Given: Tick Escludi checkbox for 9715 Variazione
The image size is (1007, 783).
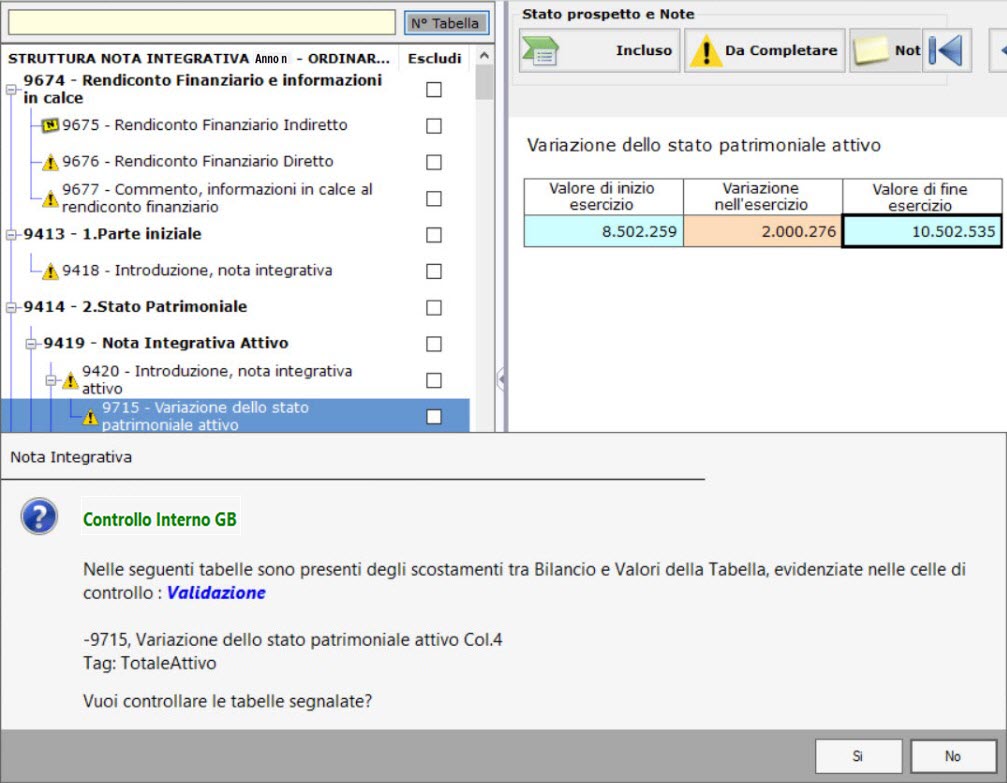Looking at the screenshot, I should 434,417.
